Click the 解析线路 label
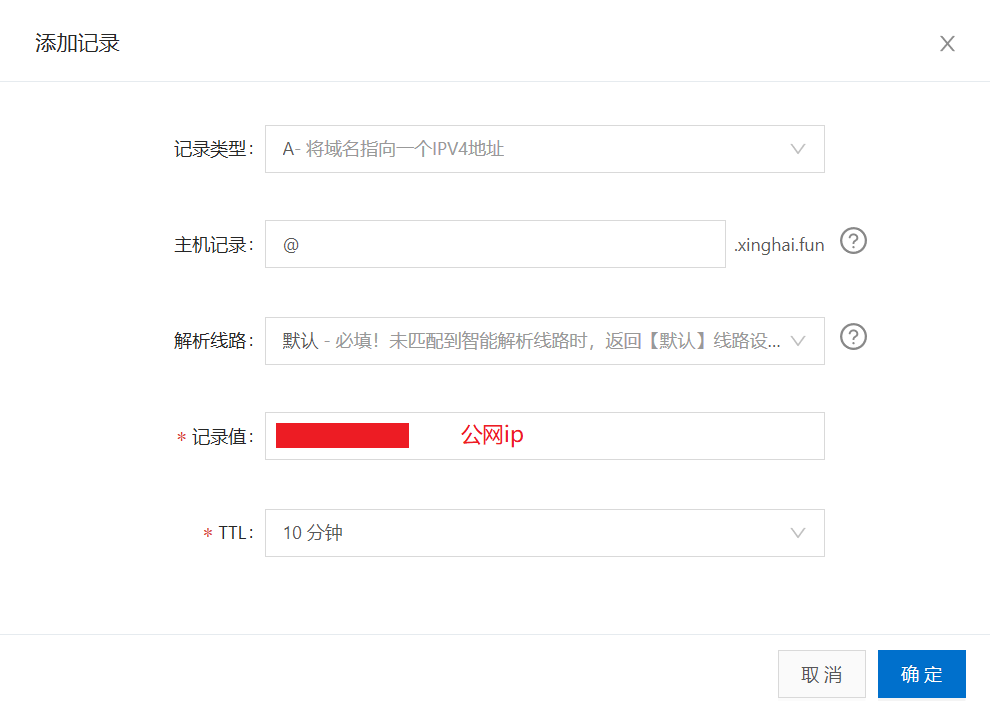 click(213, 341)
